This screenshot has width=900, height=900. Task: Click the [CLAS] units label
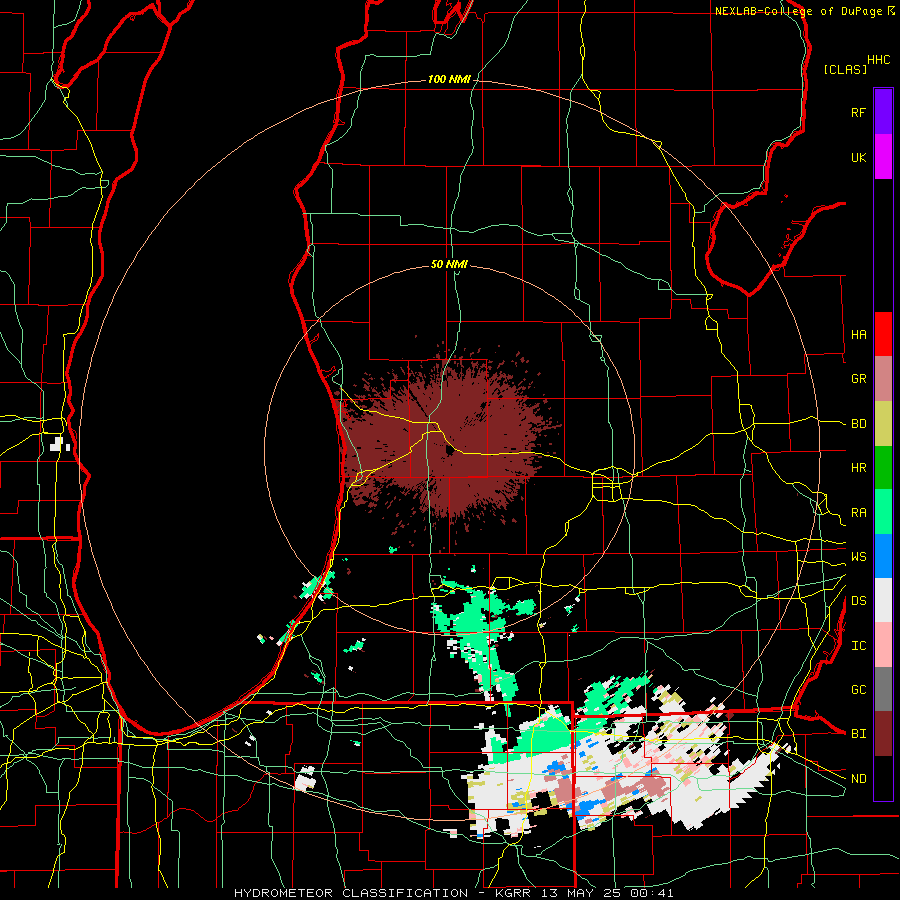[845, 69]
